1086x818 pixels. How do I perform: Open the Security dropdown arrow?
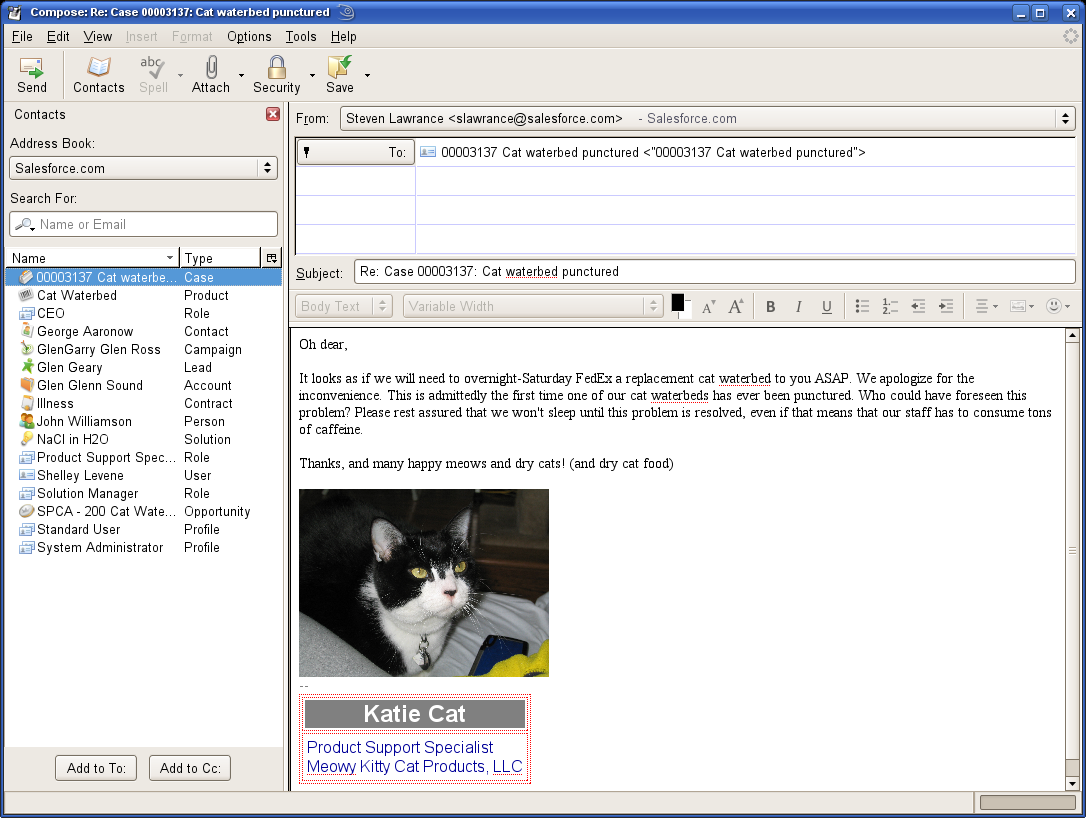[312, 75]
